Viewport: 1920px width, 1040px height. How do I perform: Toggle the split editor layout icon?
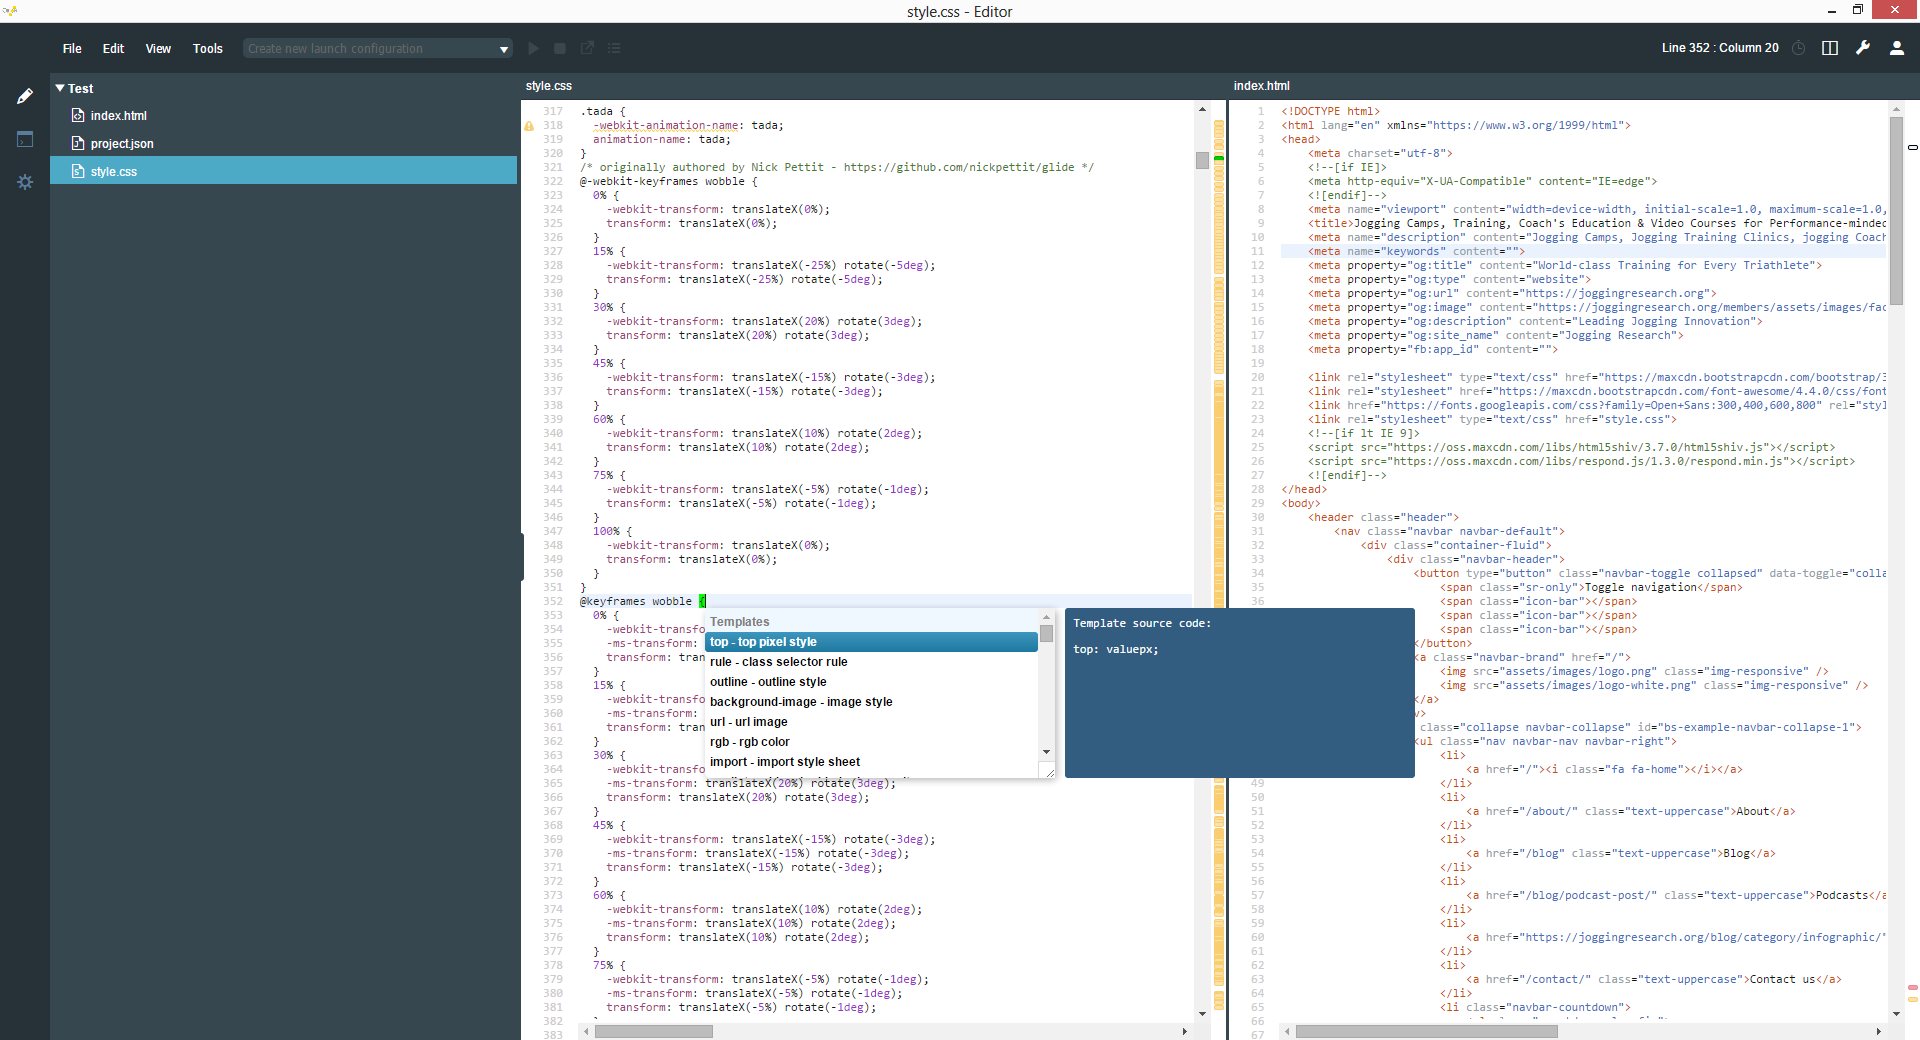click(x=1830, y=48)
